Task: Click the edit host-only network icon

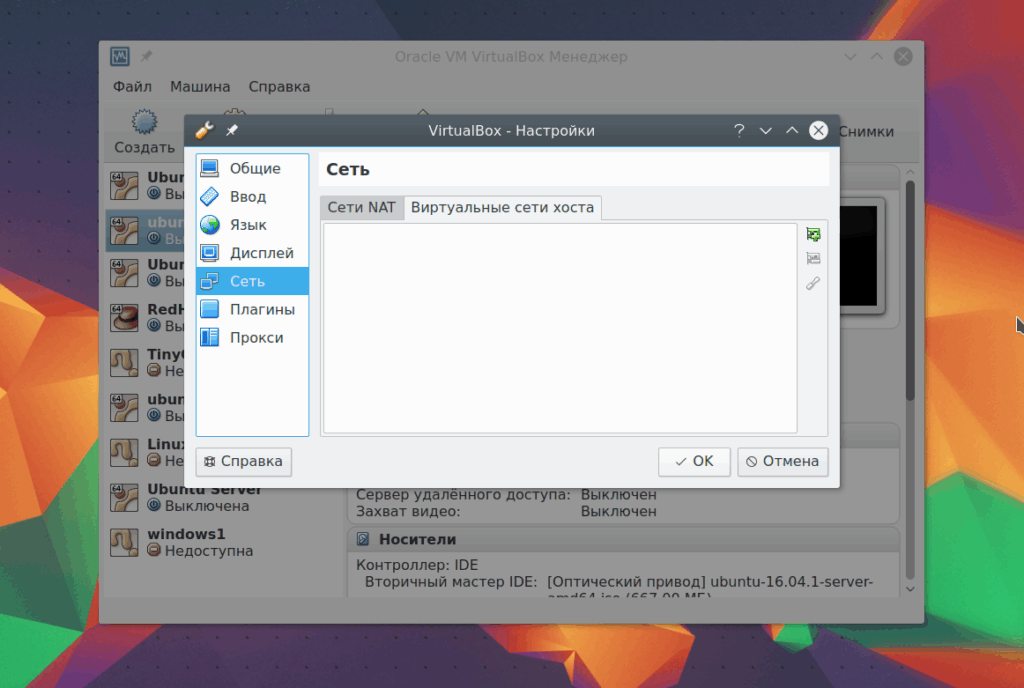Action: pos(813,283)
